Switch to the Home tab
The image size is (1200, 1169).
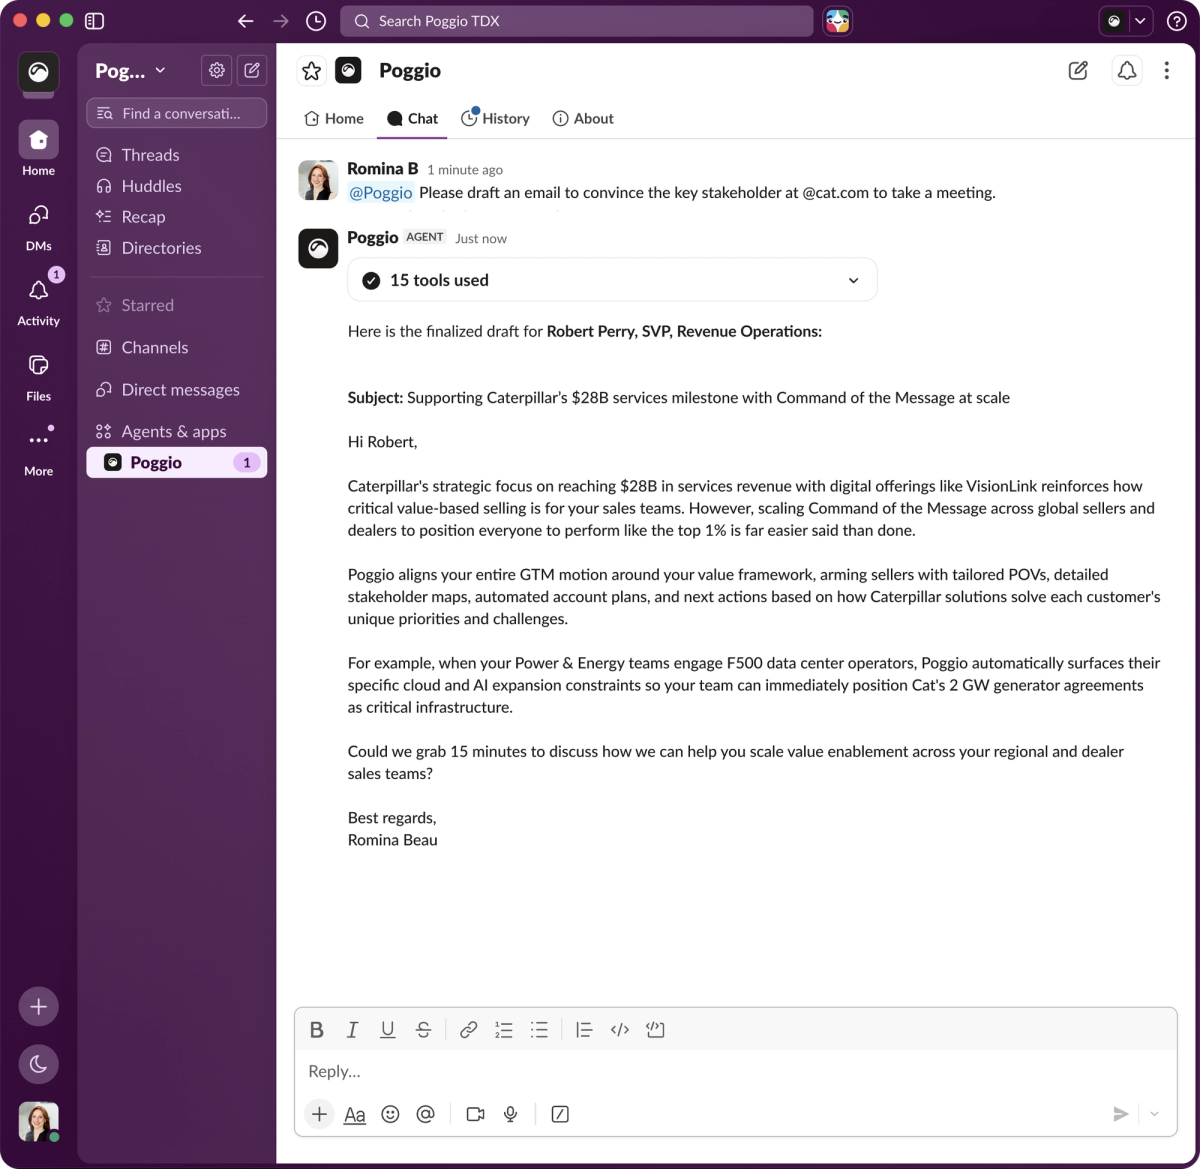coord(334,118)
